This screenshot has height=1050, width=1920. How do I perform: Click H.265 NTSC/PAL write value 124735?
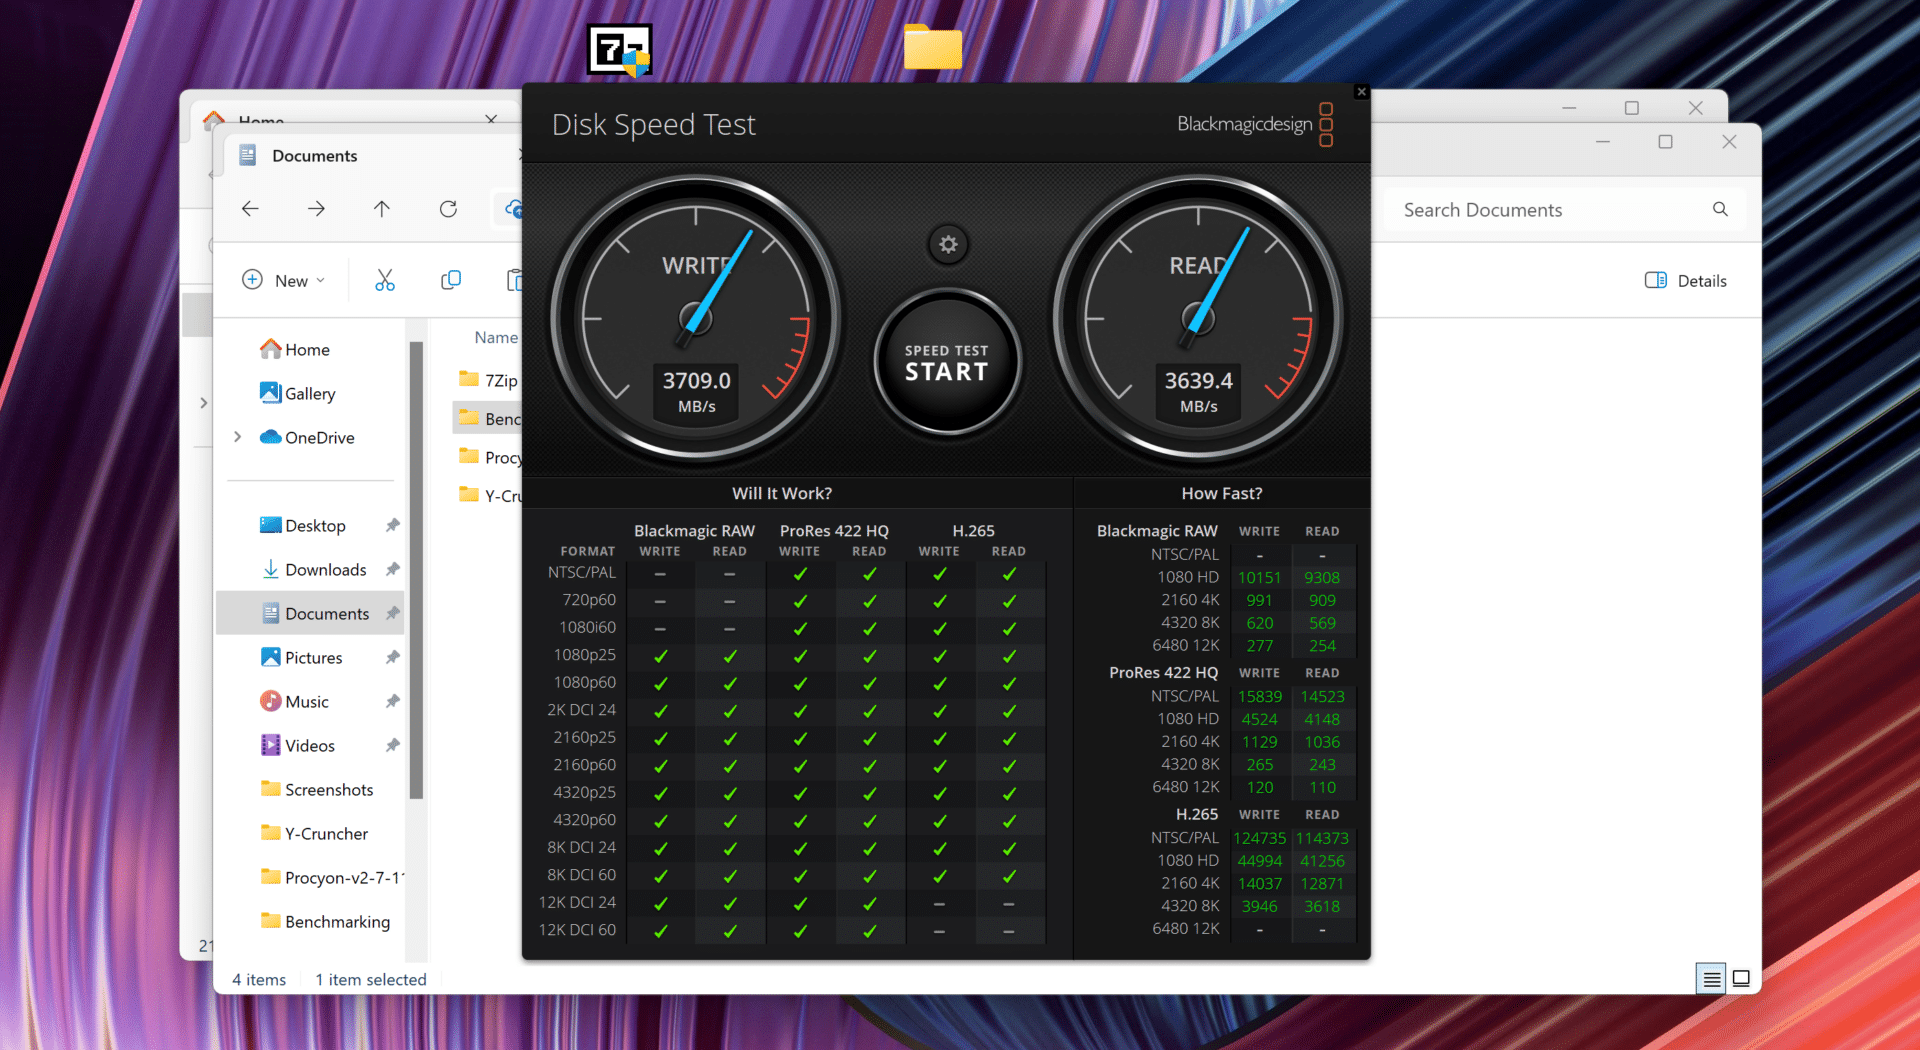[1259, 838]
